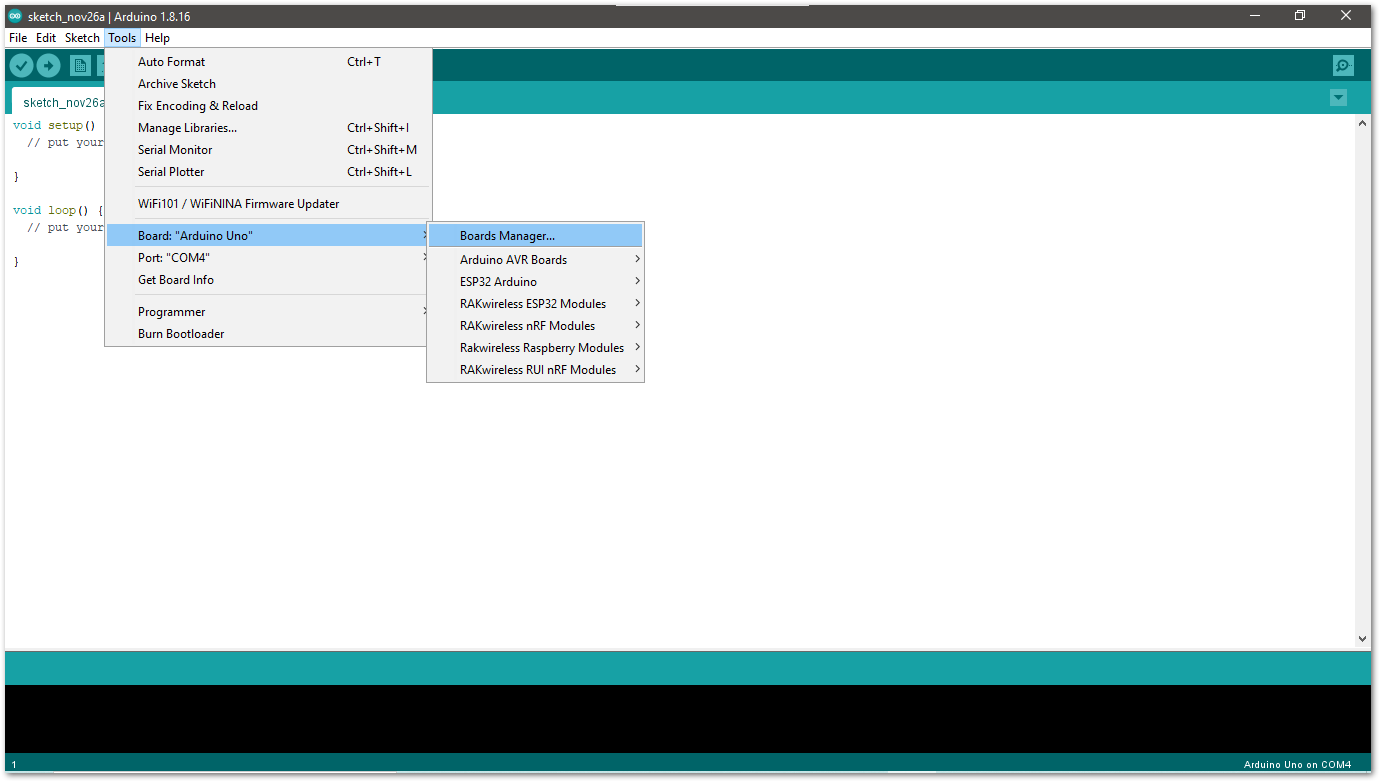This screenshot has height=782, width=1380.
Task: Click the "void setup()" code line
Action: coord(54,126)
